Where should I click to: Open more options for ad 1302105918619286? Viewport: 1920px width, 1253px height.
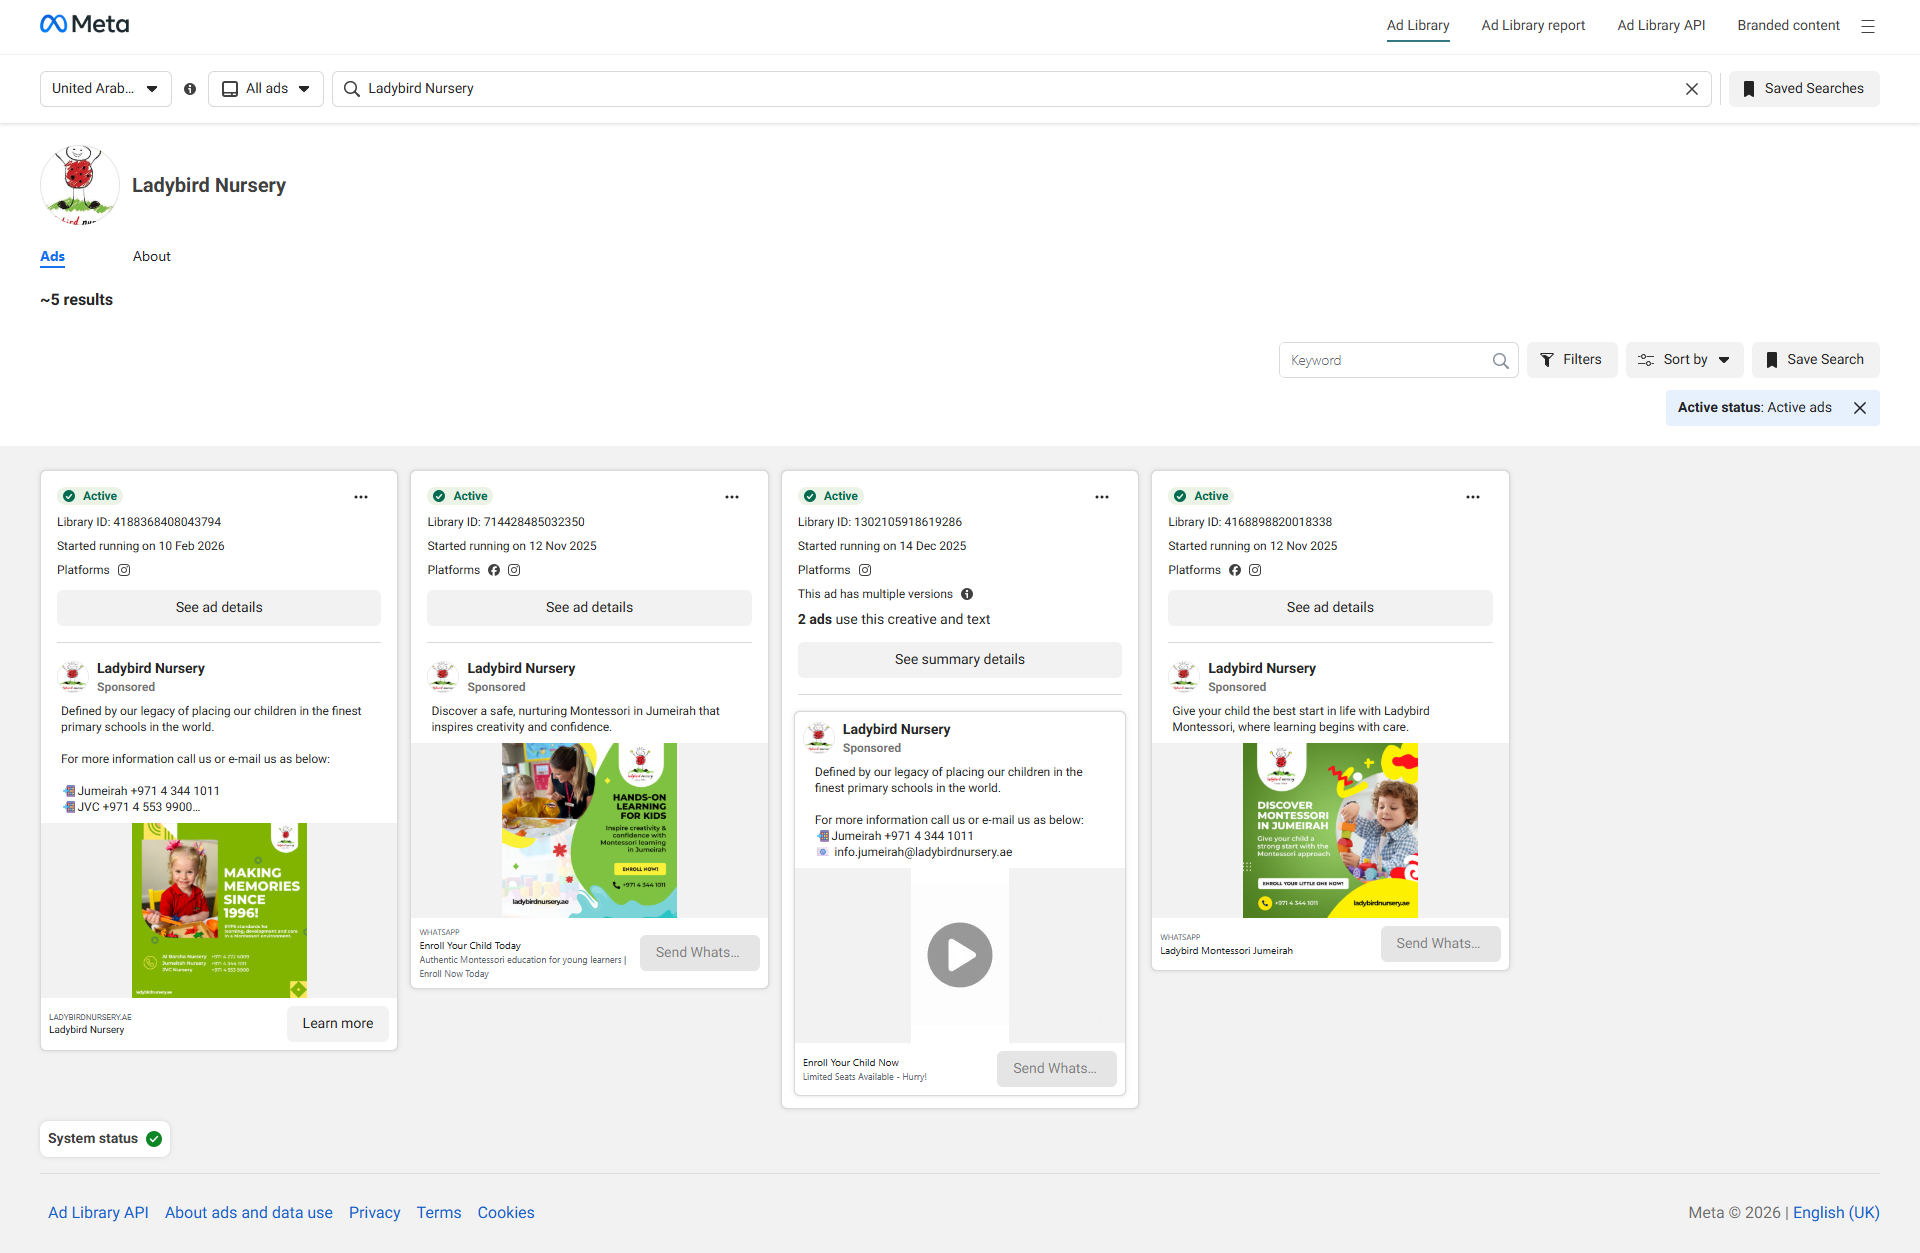1102,497
